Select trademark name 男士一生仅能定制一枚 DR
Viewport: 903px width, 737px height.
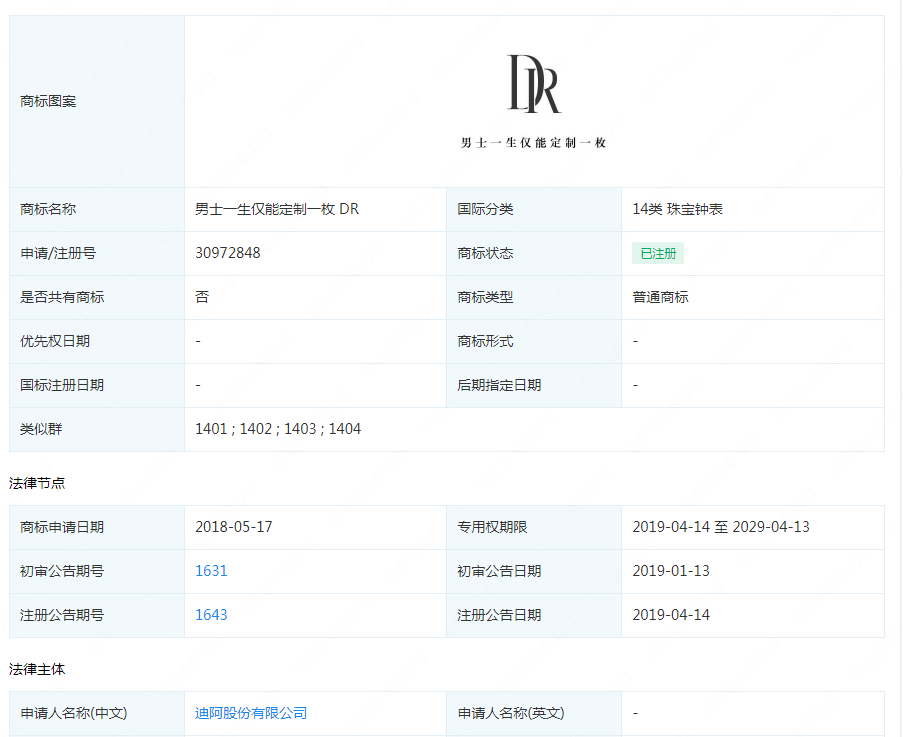(x=277, y=209)
